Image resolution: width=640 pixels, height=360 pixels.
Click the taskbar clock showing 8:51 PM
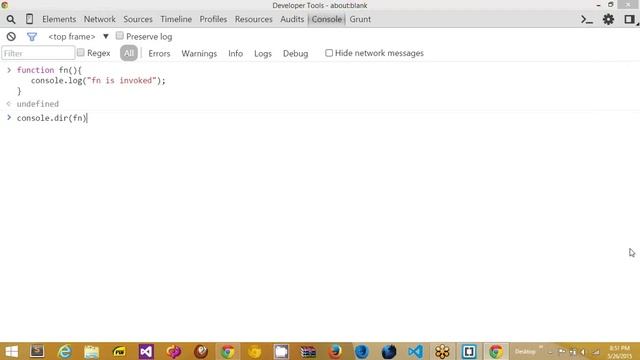click(x=620, y=352)
